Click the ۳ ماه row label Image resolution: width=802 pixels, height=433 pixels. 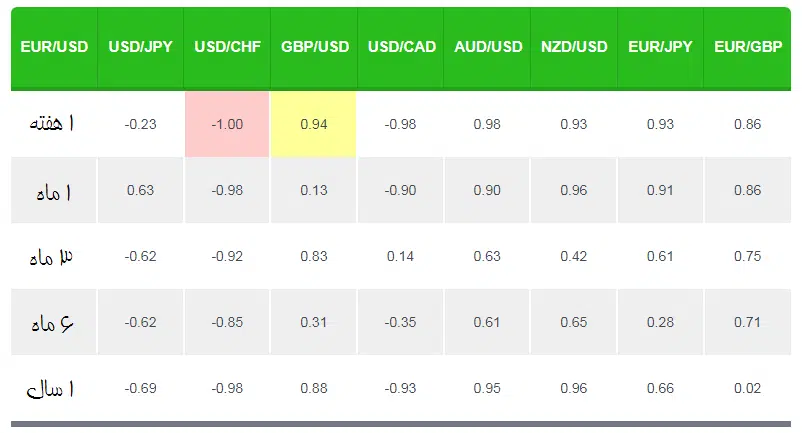click(x=53, y=256)
